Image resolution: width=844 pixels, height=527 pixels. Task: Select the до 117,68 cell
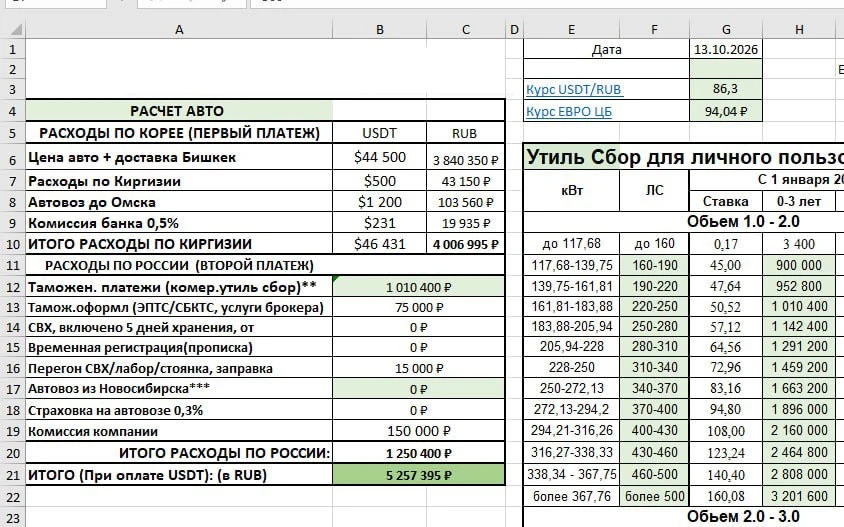572,244
